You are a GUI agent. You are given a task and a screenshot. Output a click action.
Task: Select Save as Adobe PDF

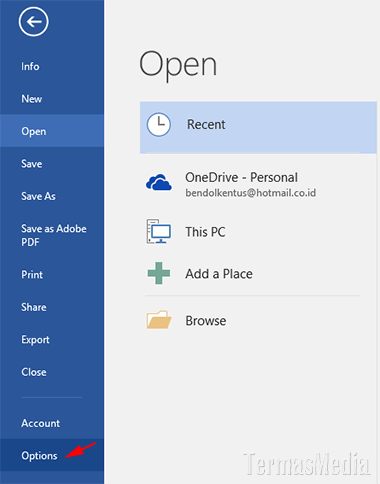(52, 235)
